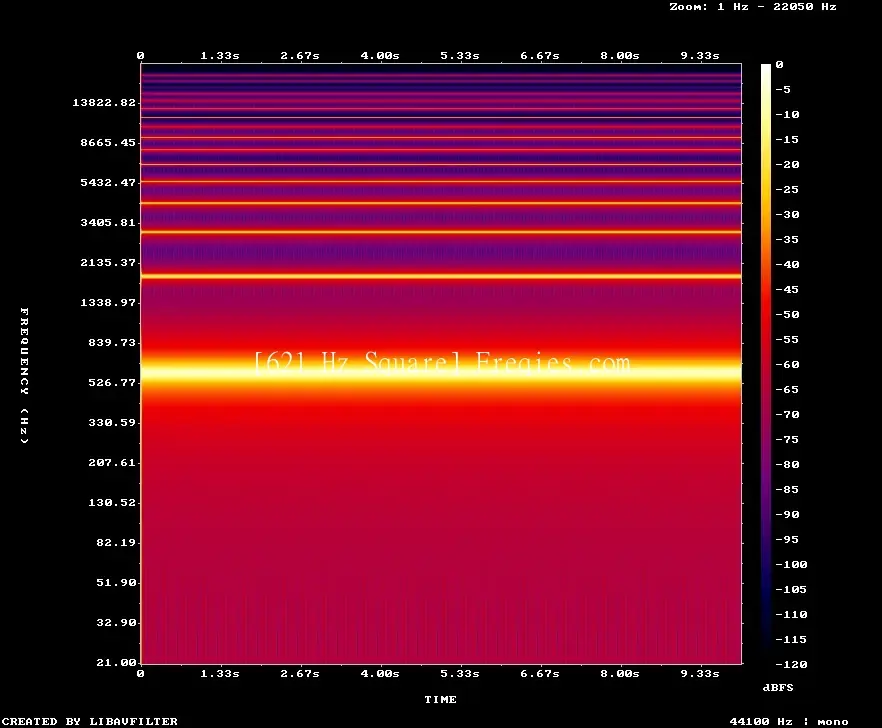Select the "FREQUENCY (Hz)" axis title

(24, 376)
